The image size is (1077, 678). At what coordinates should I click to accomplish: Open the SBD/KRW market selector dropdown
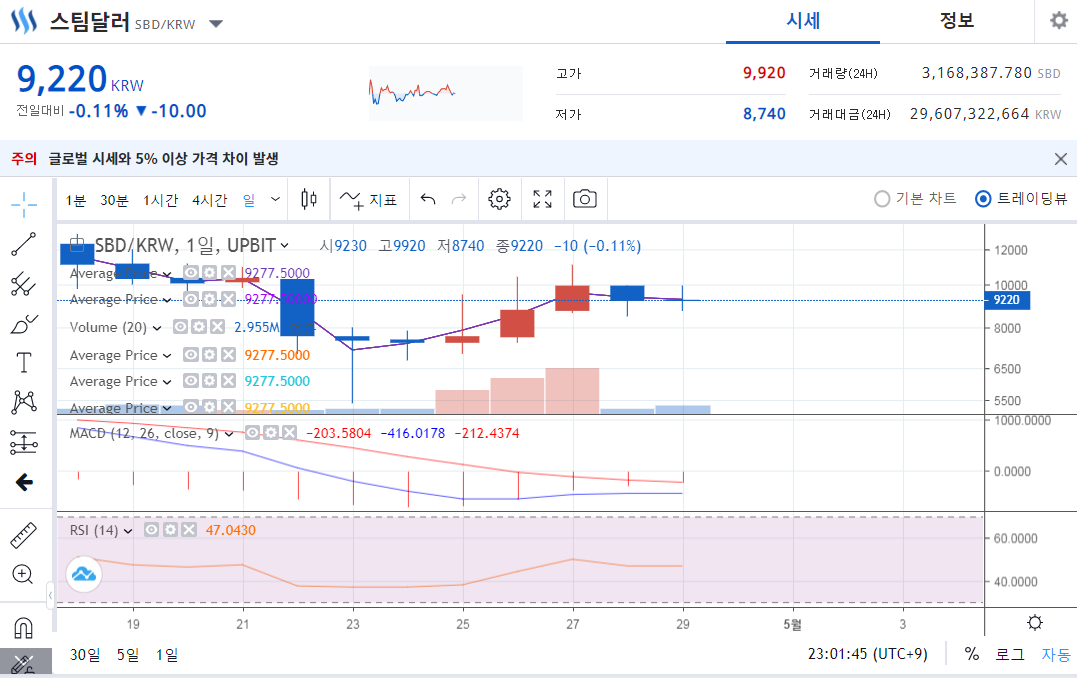[216, 24]
